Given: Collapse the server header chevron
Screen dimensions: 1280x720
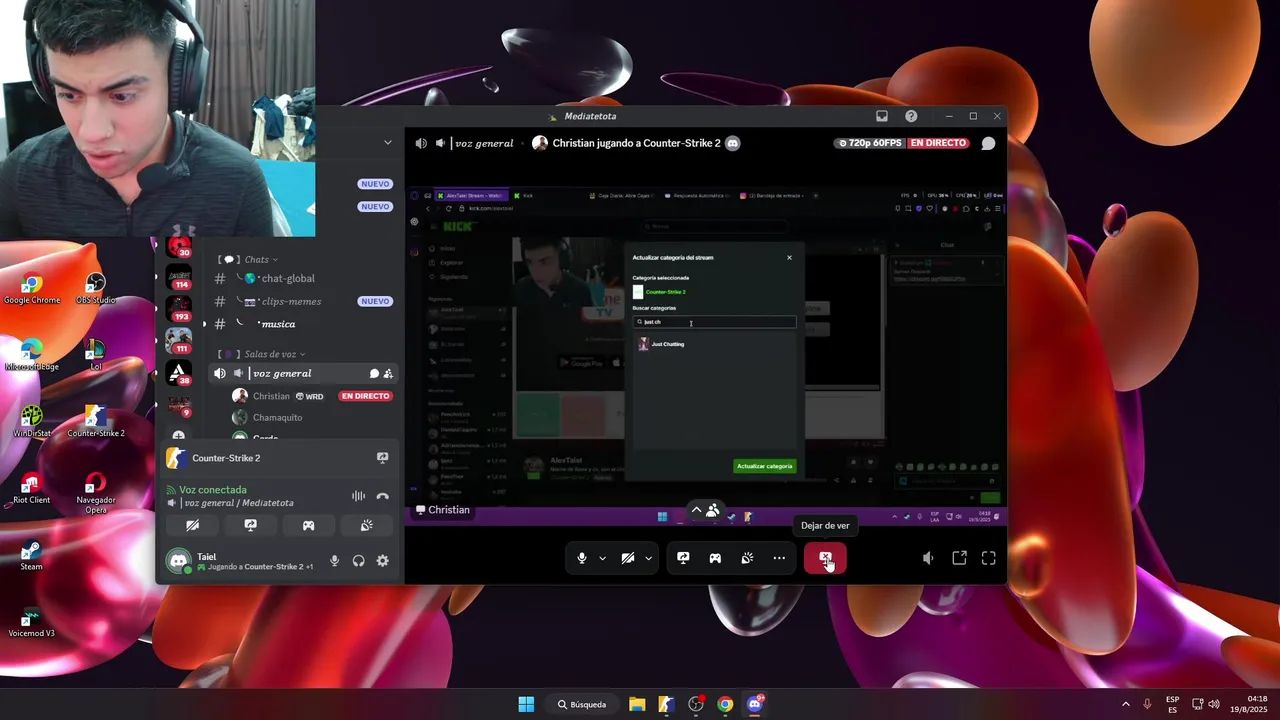Looking at the screenshot, I should pyautogui.click(x=388, y=142).
